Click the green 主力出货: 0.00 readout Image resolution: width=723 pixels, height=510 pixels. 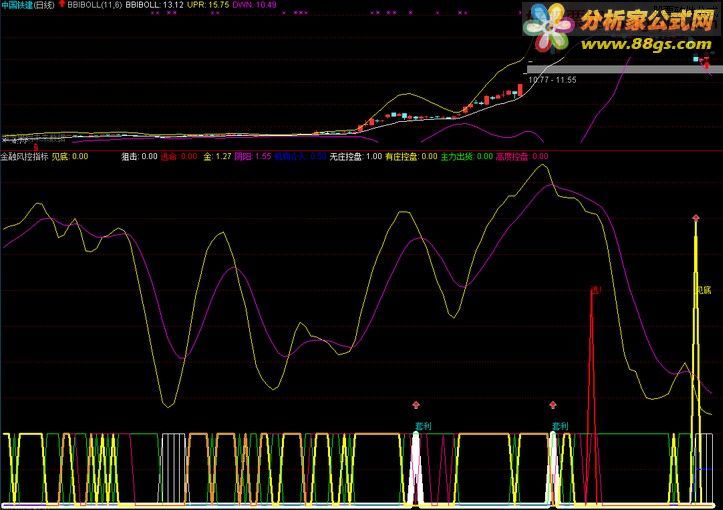(467, 156)
